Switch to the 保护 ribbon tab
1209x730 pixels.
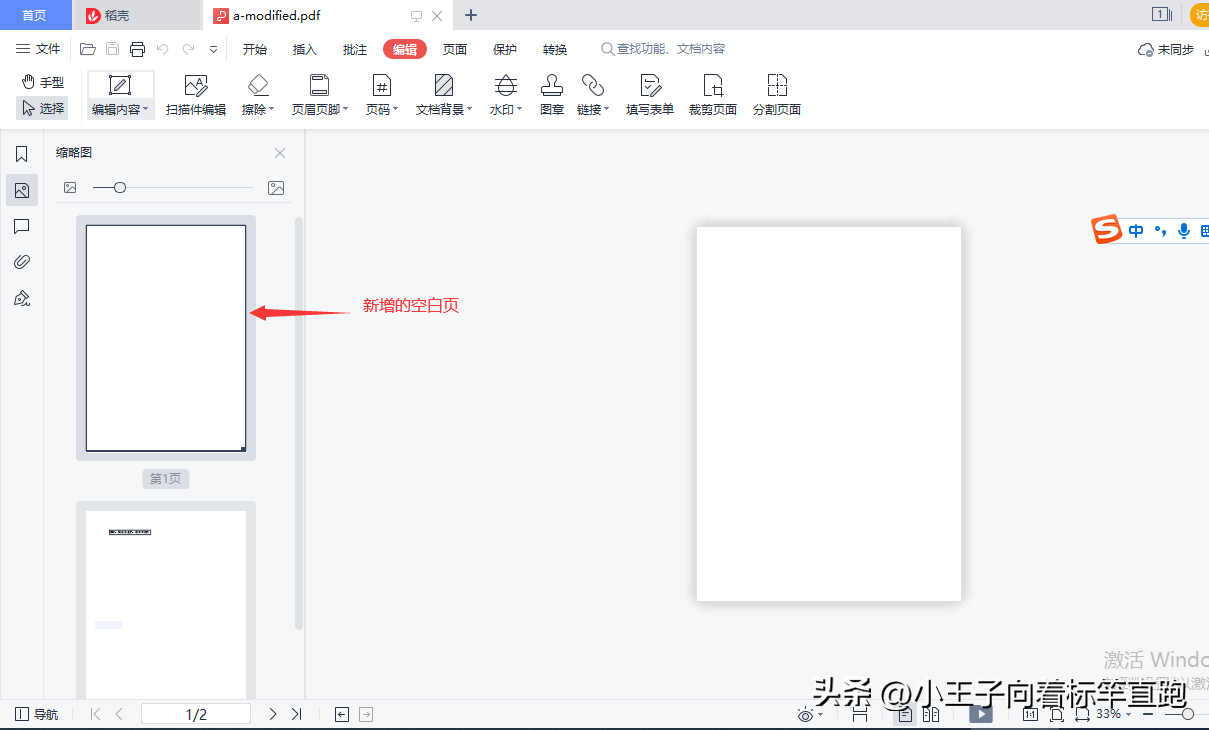click(x=505, y=49)
